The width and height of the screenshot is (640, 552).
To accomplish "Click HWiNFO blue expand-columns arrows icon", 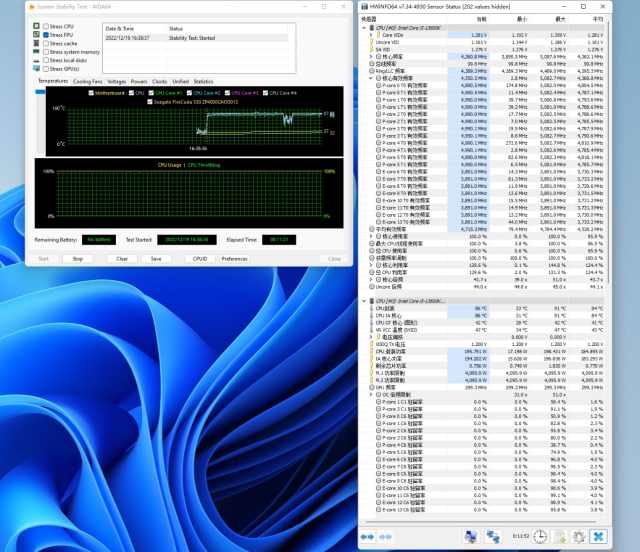I will click(x=368, y=536).
